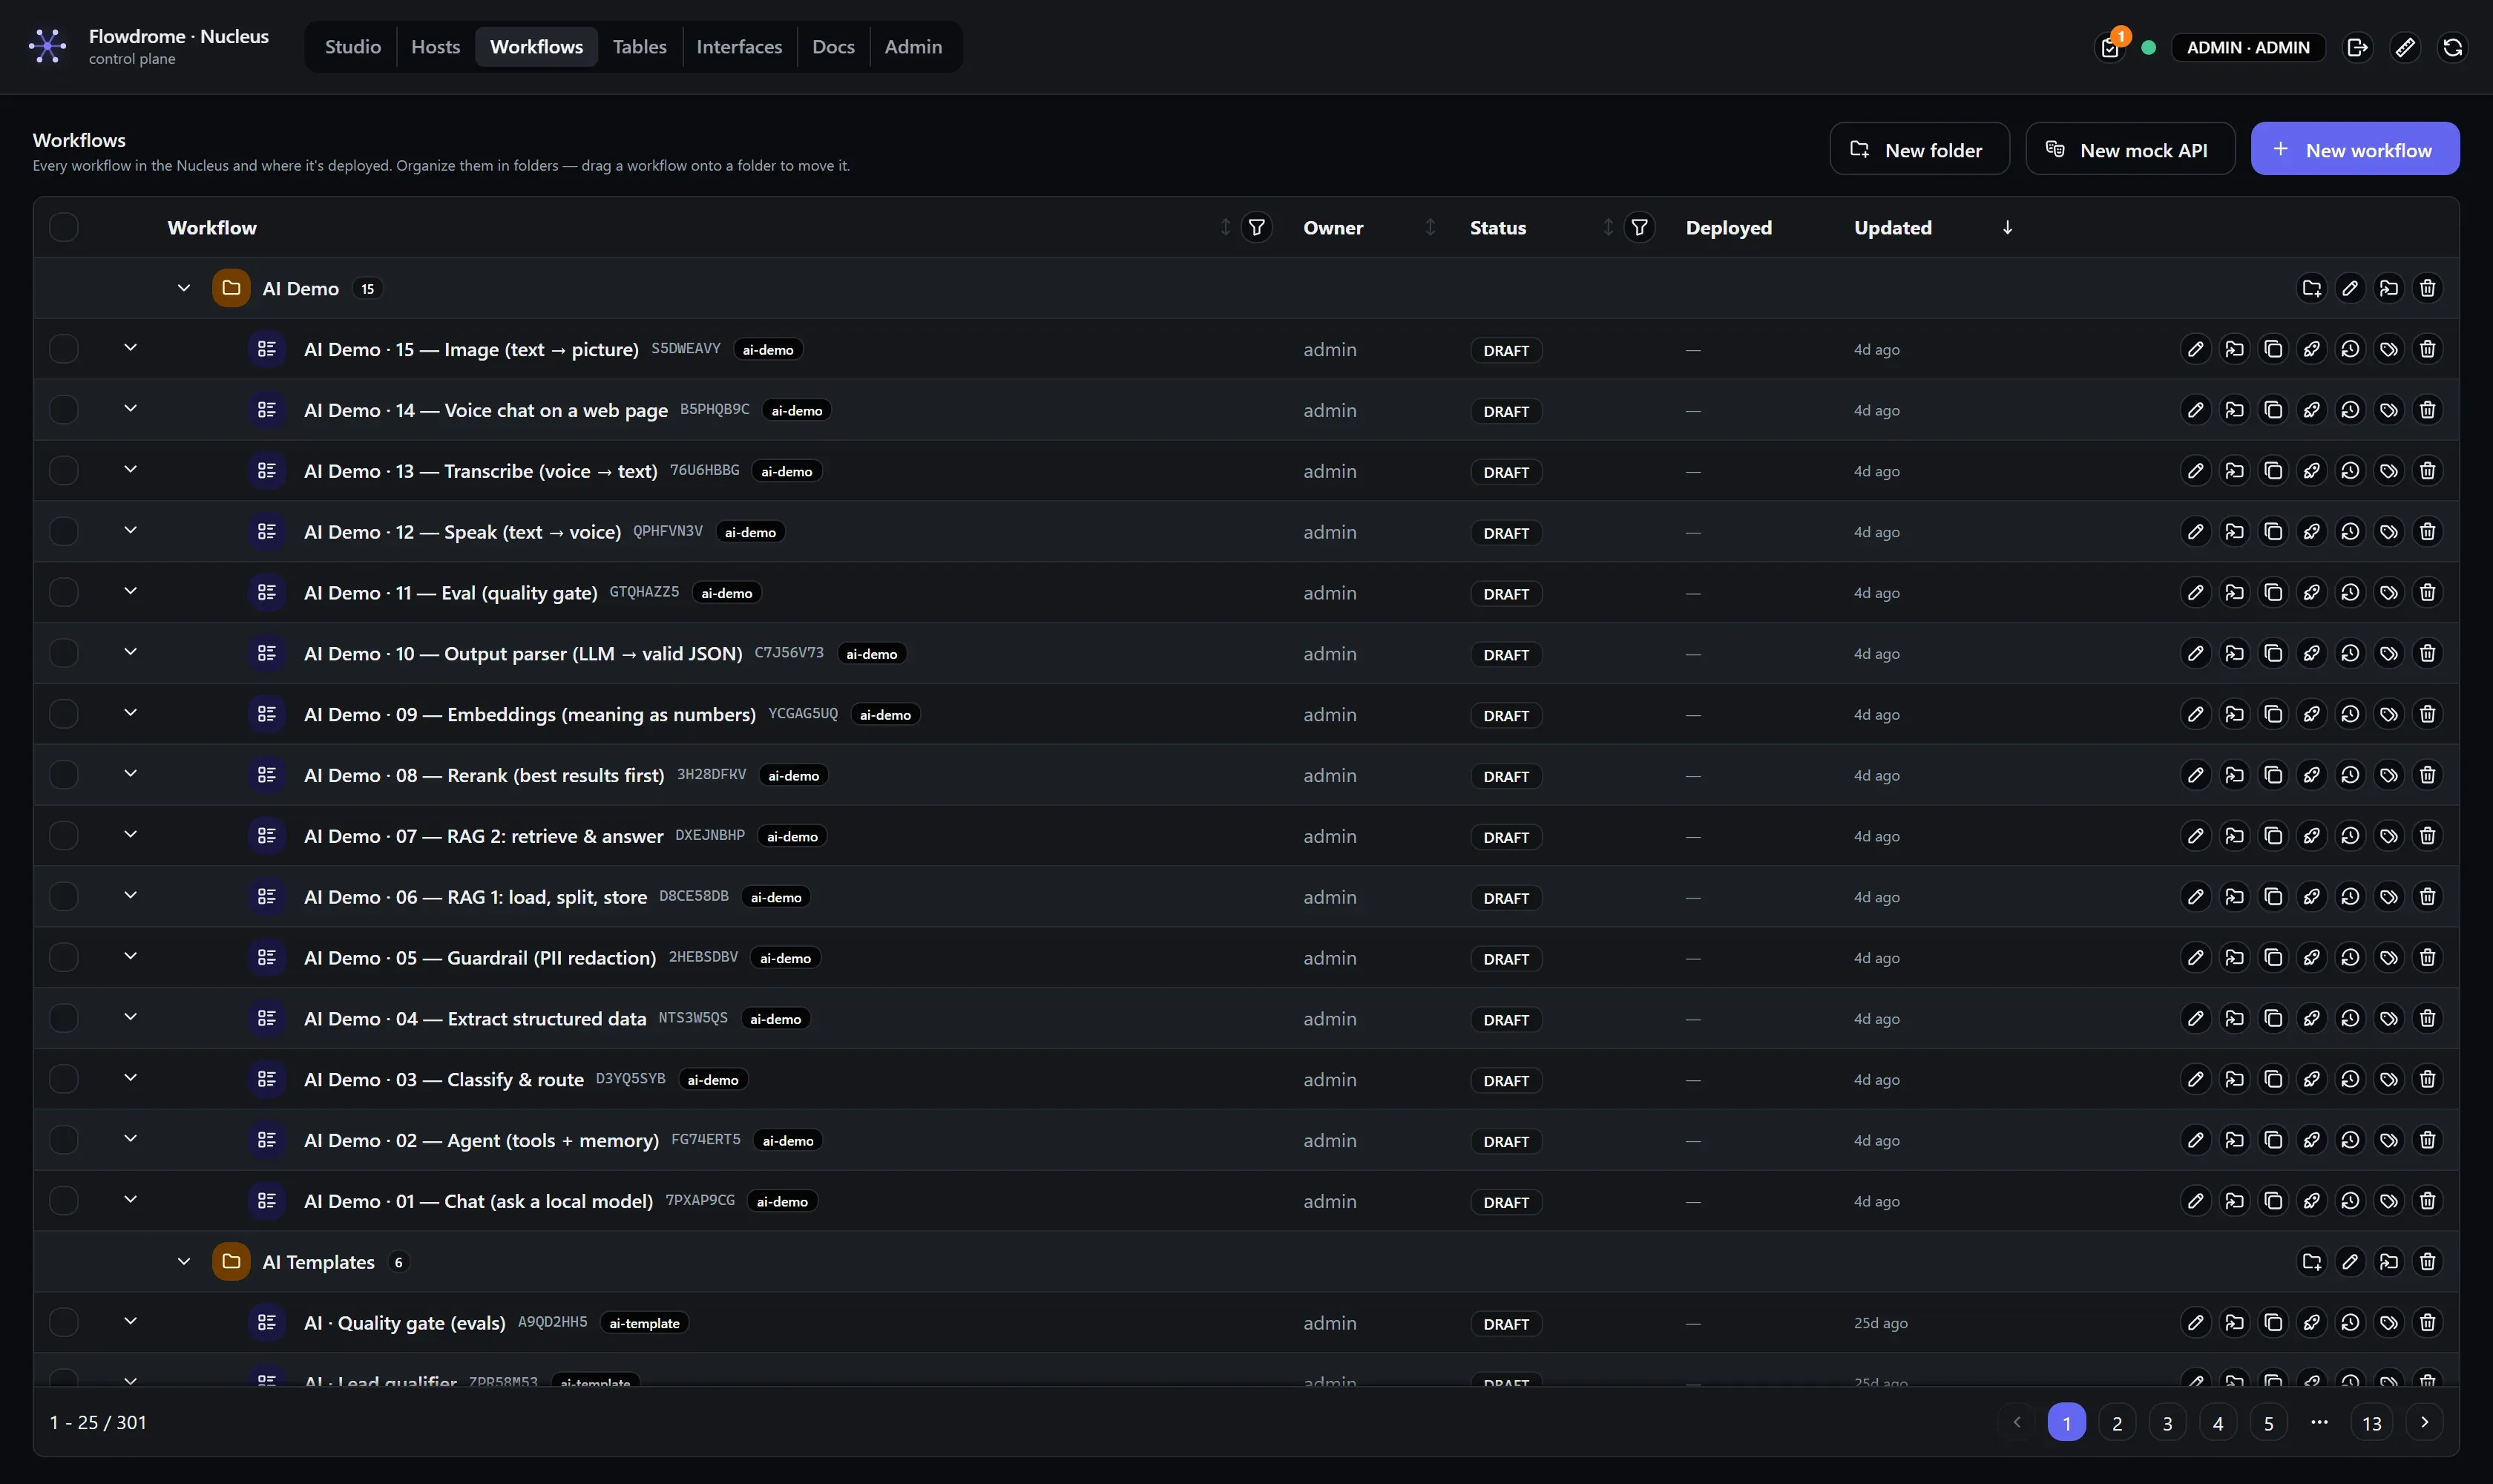This screenshot has height=1484, width=2493.
Task: Edit tags for AI Demo 10 Output parser
Action: [x=2389, y=654]
